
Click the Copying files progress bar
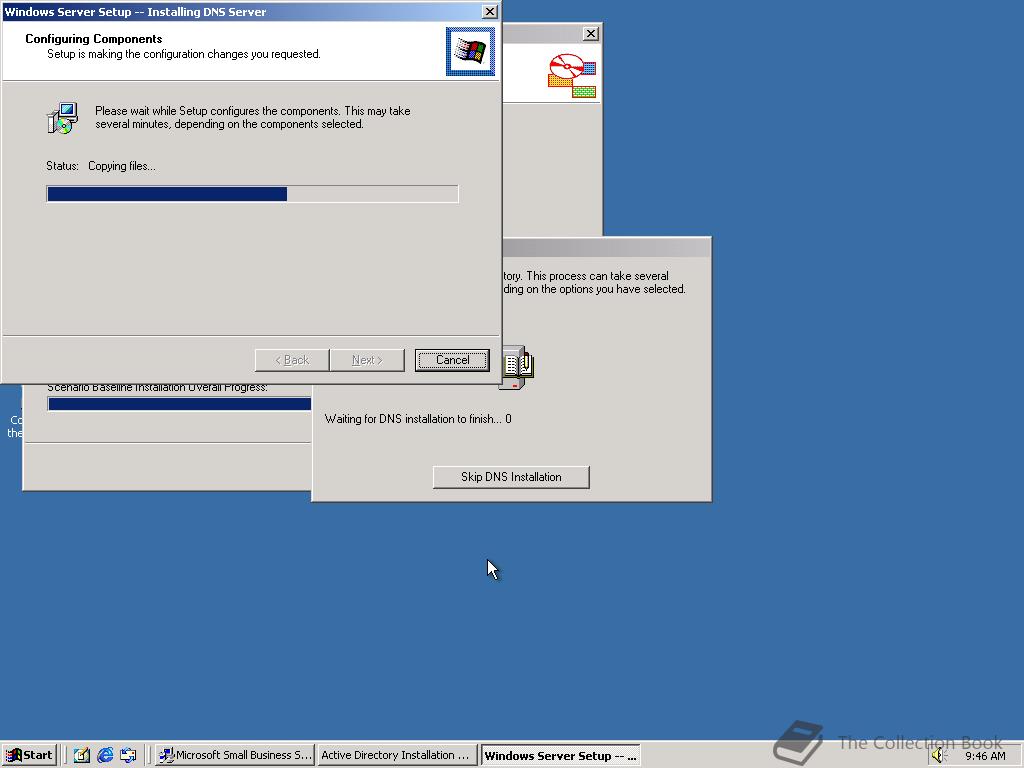click(253, 194)
